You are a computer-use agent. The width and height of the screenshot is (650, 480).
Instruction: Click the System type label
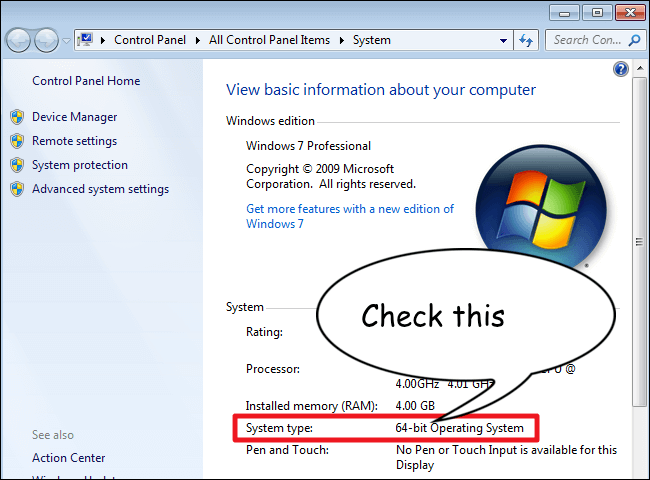pyautogui.click(x=279, y=428)
